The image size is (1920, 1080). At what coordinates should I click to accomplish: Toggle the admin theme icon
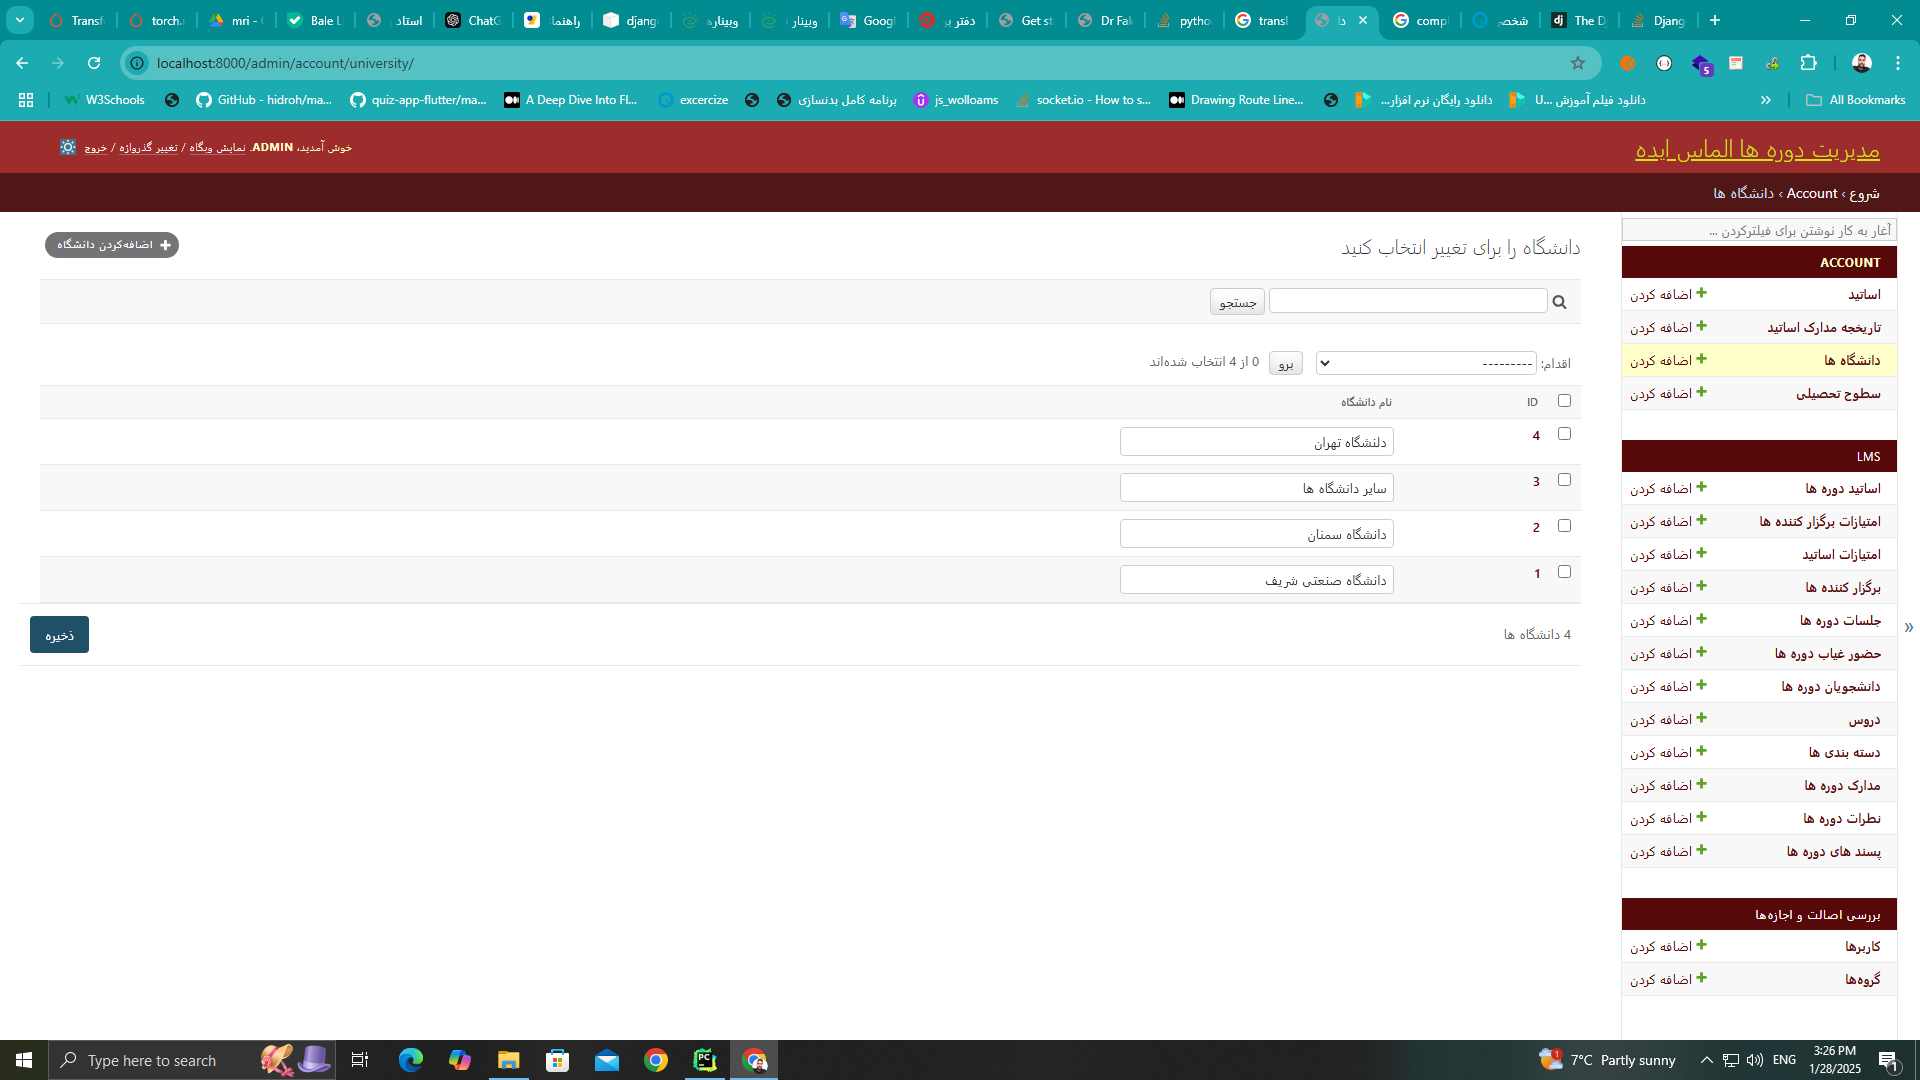click(68, 147)
